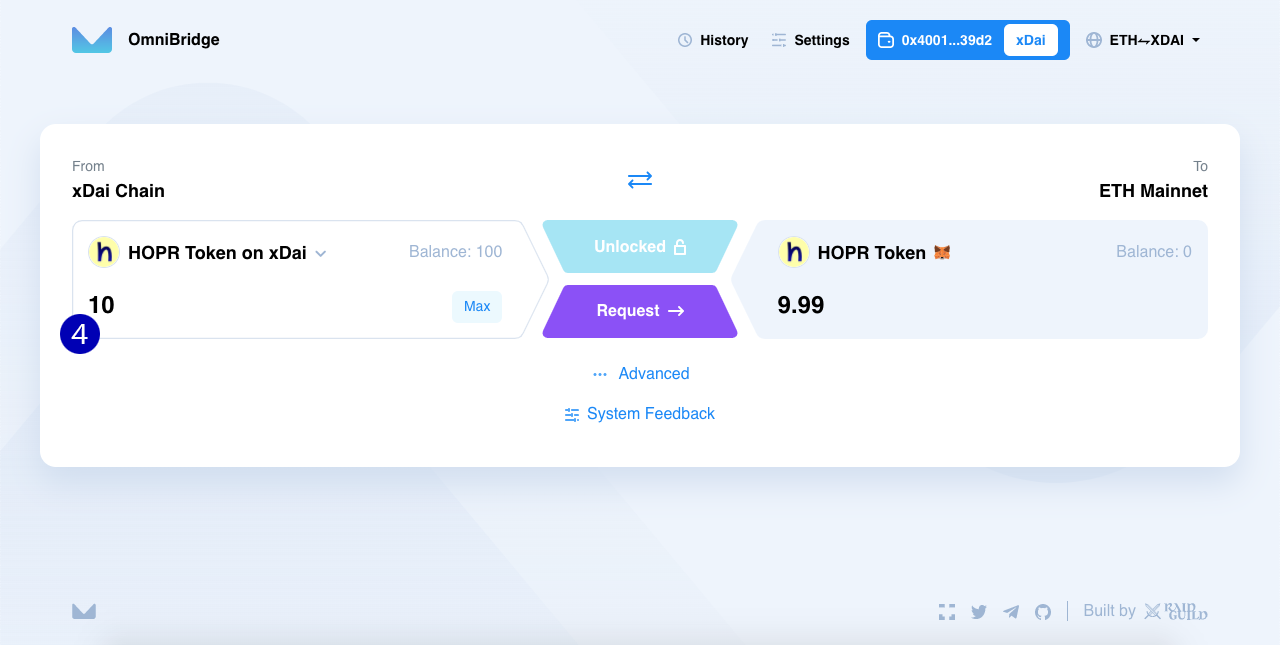Click the HOPR Token name on ETH Mainnet
This screenshot has width=1280, height=645.
872,253
